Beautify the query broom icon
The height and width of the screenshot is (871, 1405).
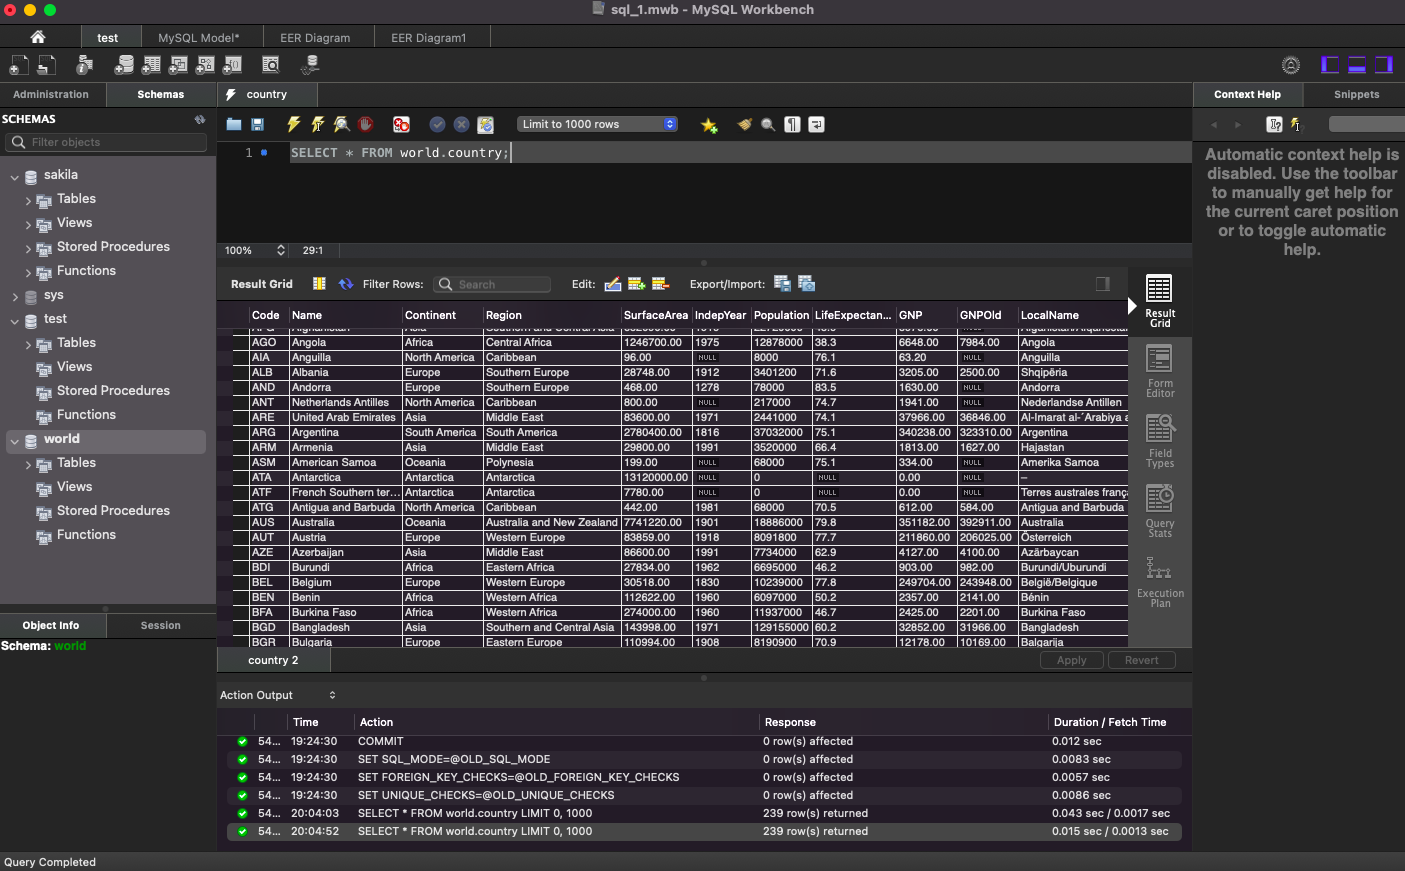click(744, 125)
